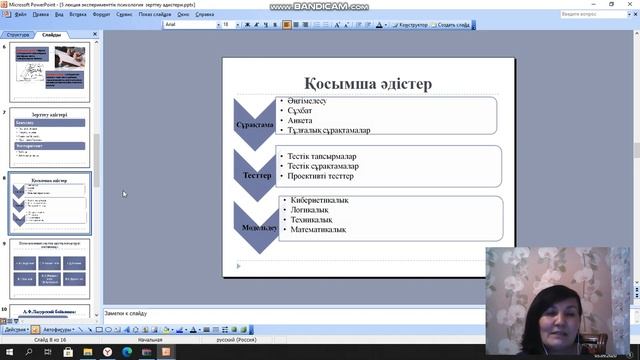Open the Вид menu
The image size is (640, 360).
click(59, 14)
